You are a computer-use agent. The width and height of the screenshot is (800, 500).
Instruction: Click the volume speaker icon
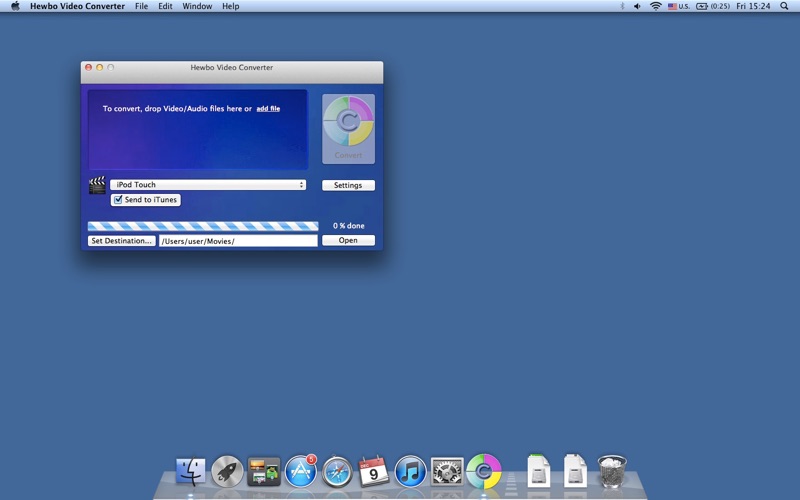point(637,6)
